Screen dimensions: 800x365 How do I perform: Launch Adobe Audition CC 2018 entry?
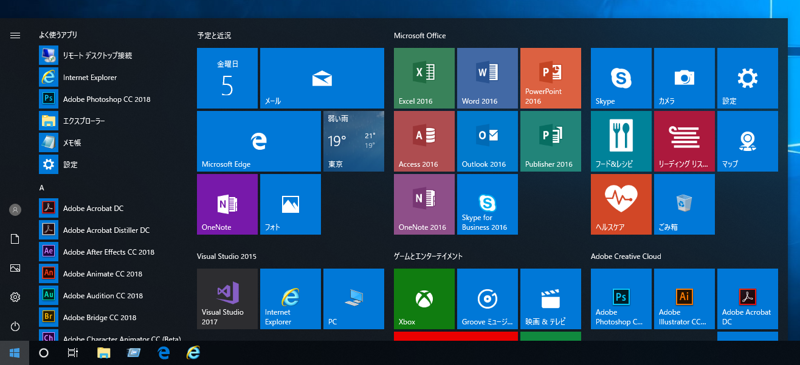coord(110,296)
